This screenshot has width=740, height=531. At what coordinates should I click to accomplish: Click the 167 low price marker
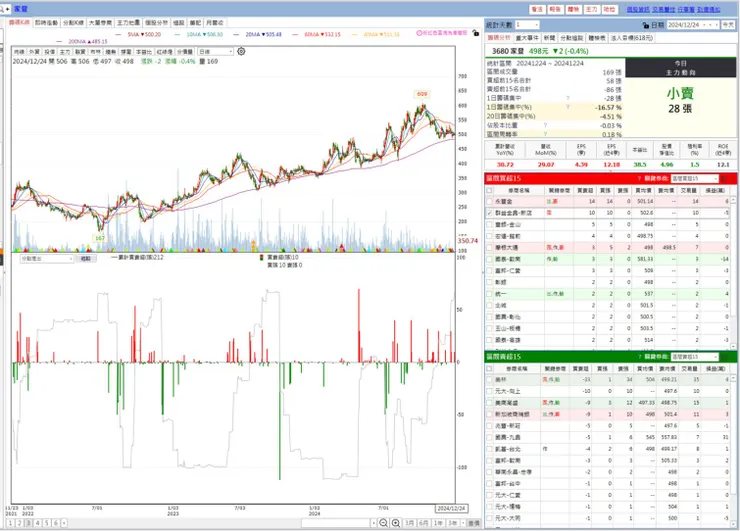coord(100,238)
